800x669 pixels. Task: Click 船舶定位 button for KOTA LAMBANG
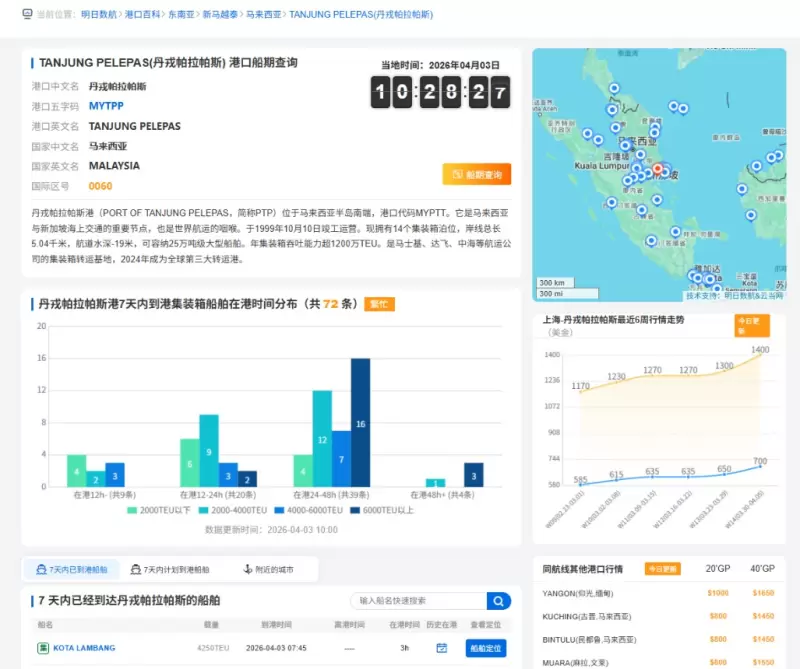pyautogui.click(x=486, y=648)
